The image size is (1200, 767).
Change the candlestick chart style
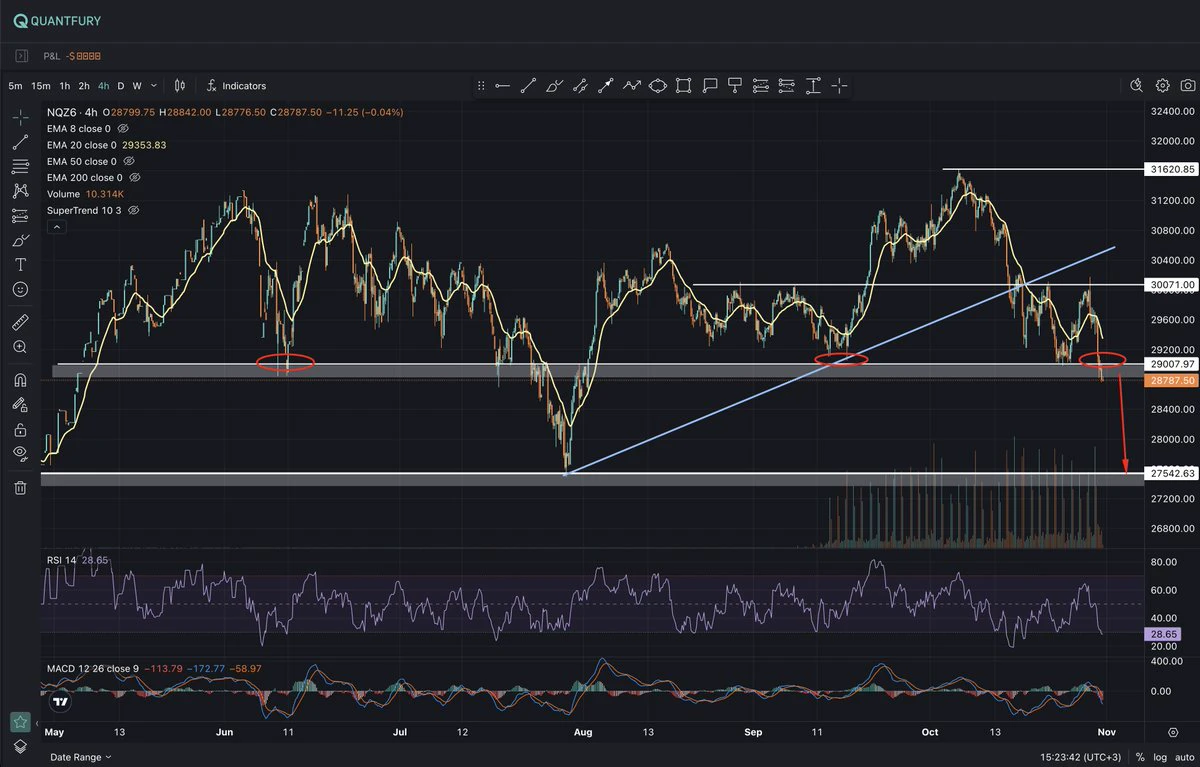[x=180, y=86]
